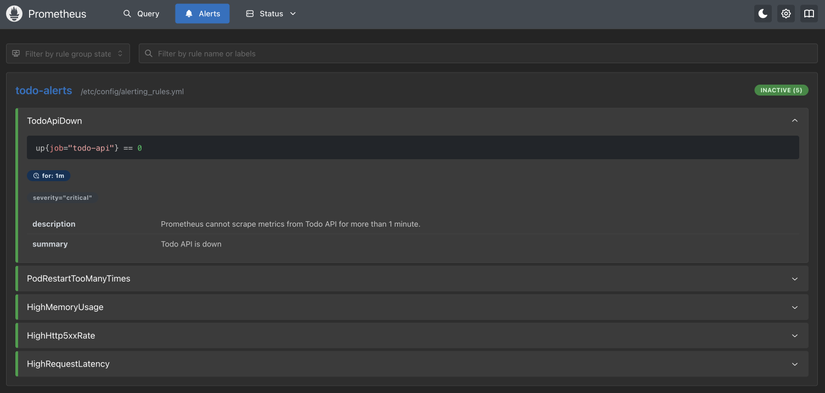Click the /etc/config/alerting_rules.yml path
This screenshot has width=825, height=393.
132,92
